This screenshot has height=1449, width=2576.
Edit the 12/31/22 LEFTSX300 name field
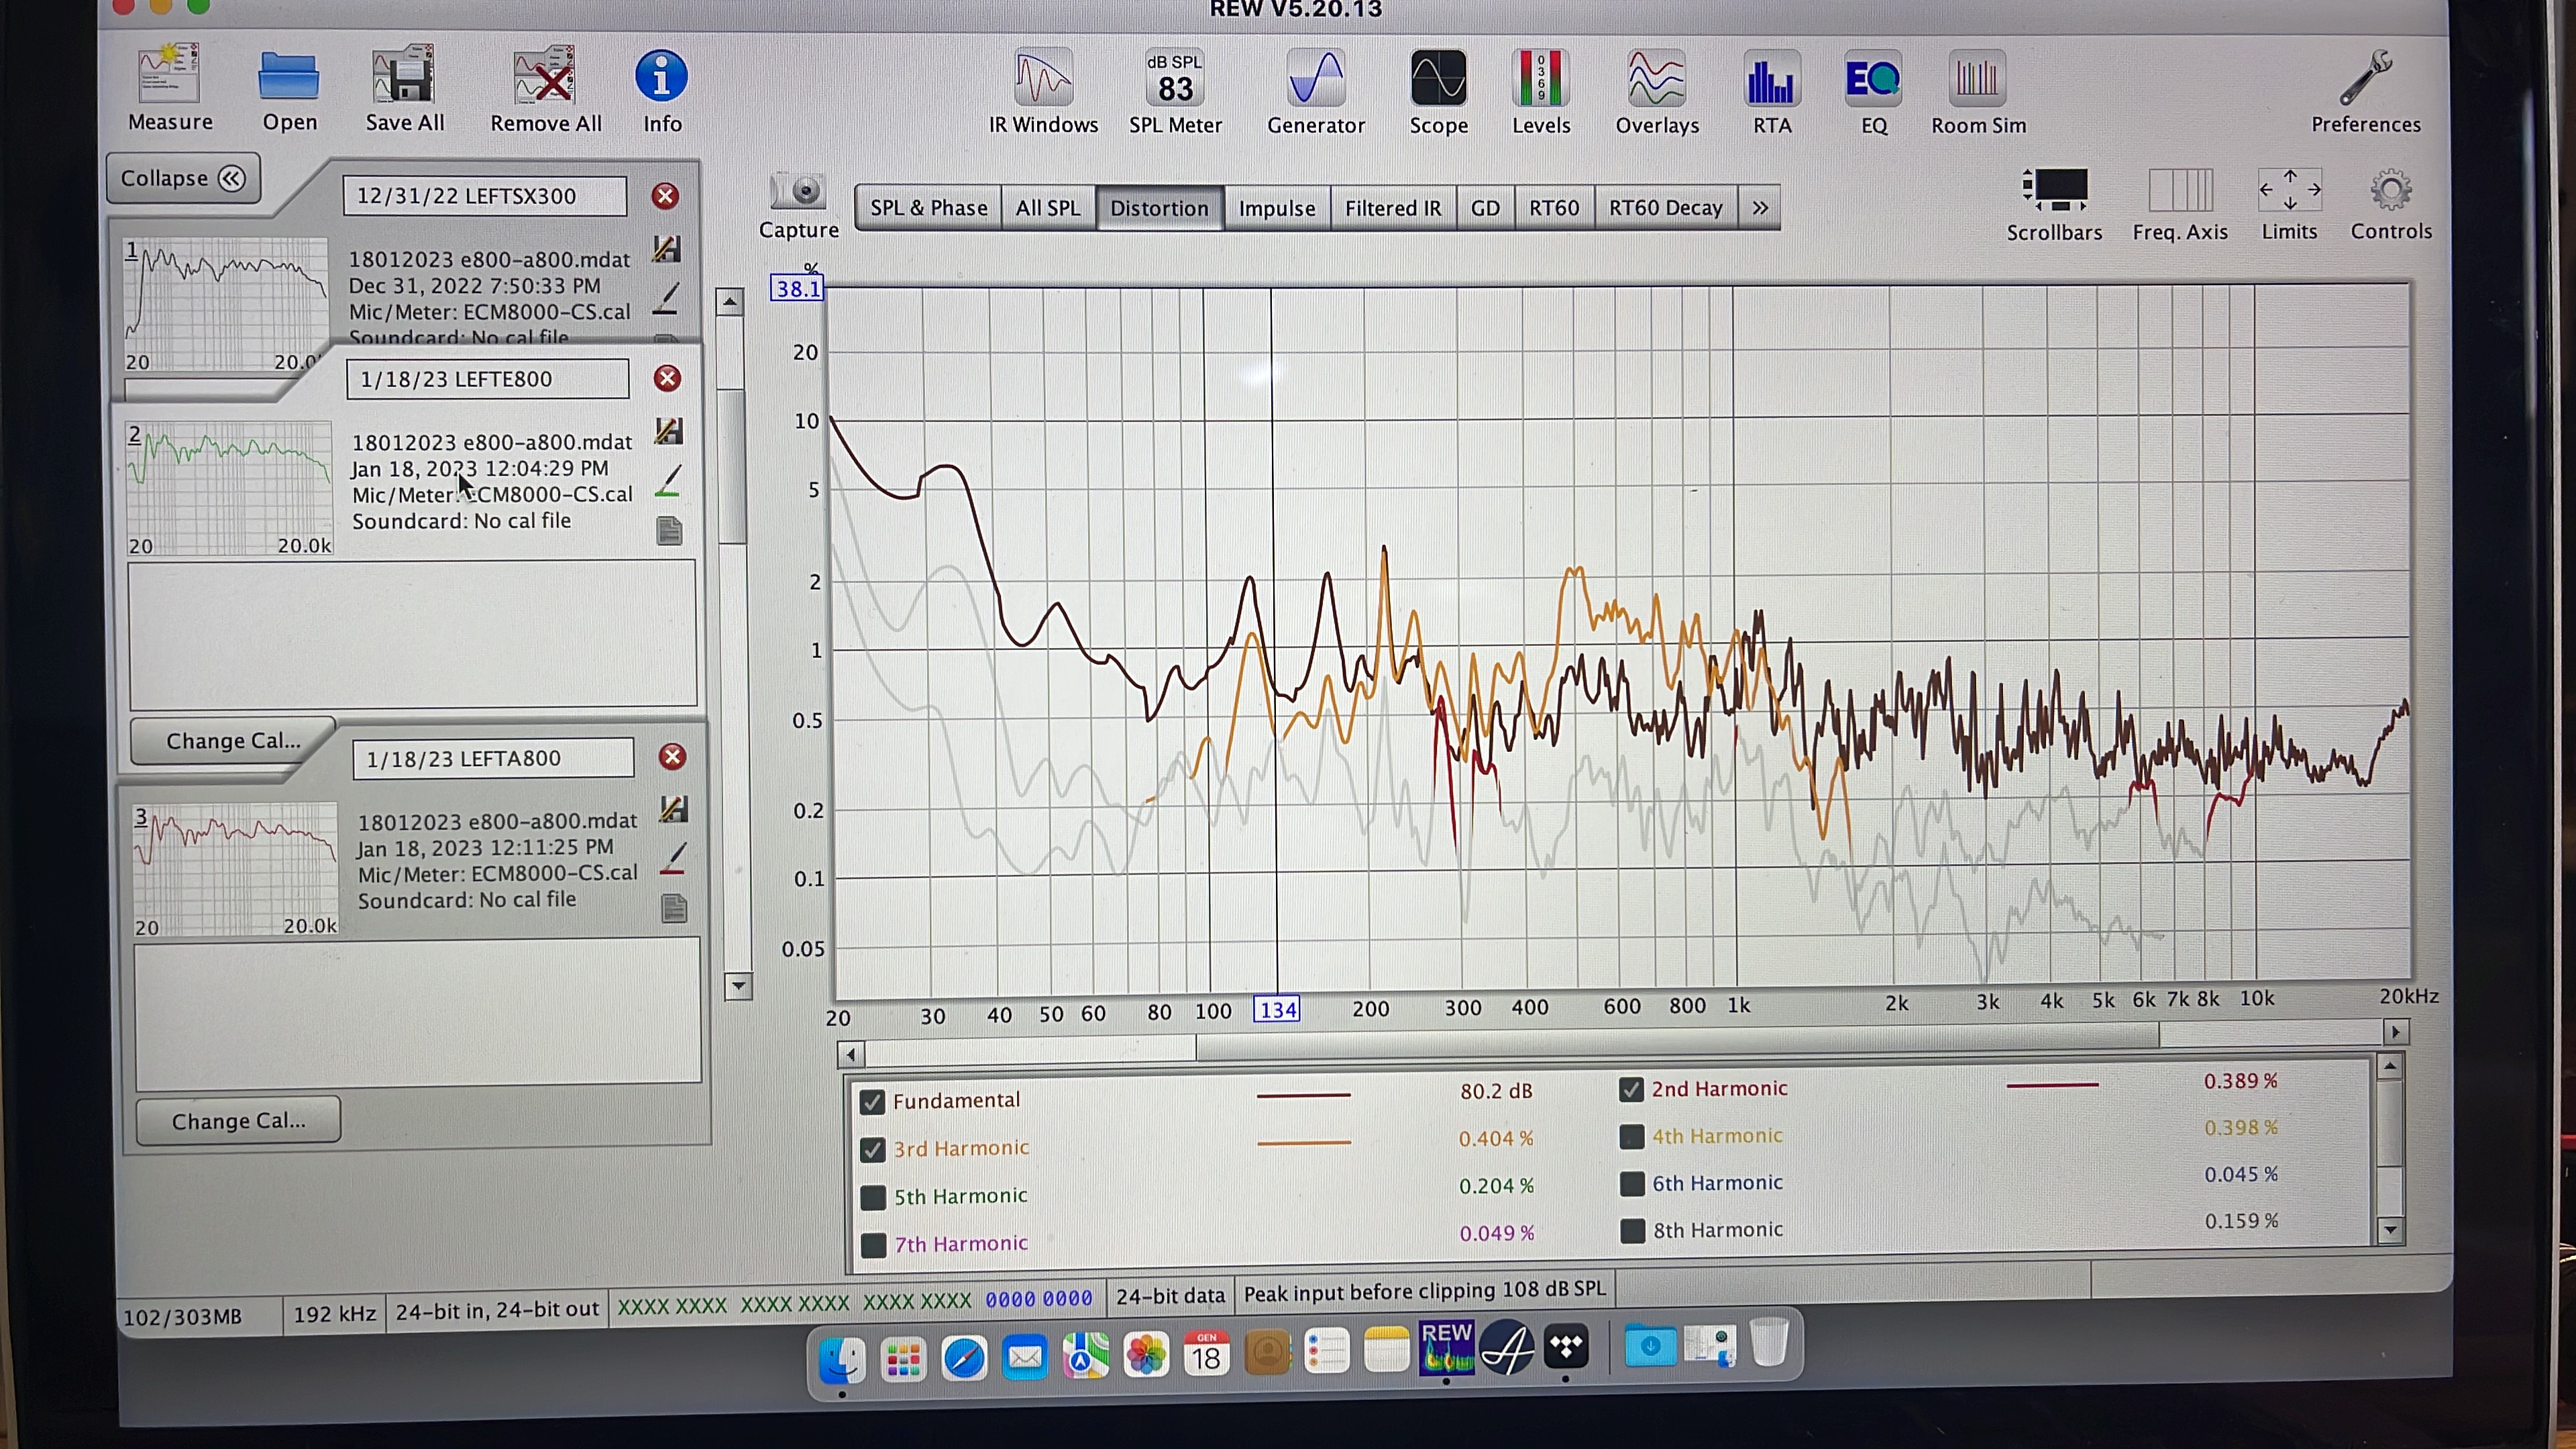click(485, 196)
